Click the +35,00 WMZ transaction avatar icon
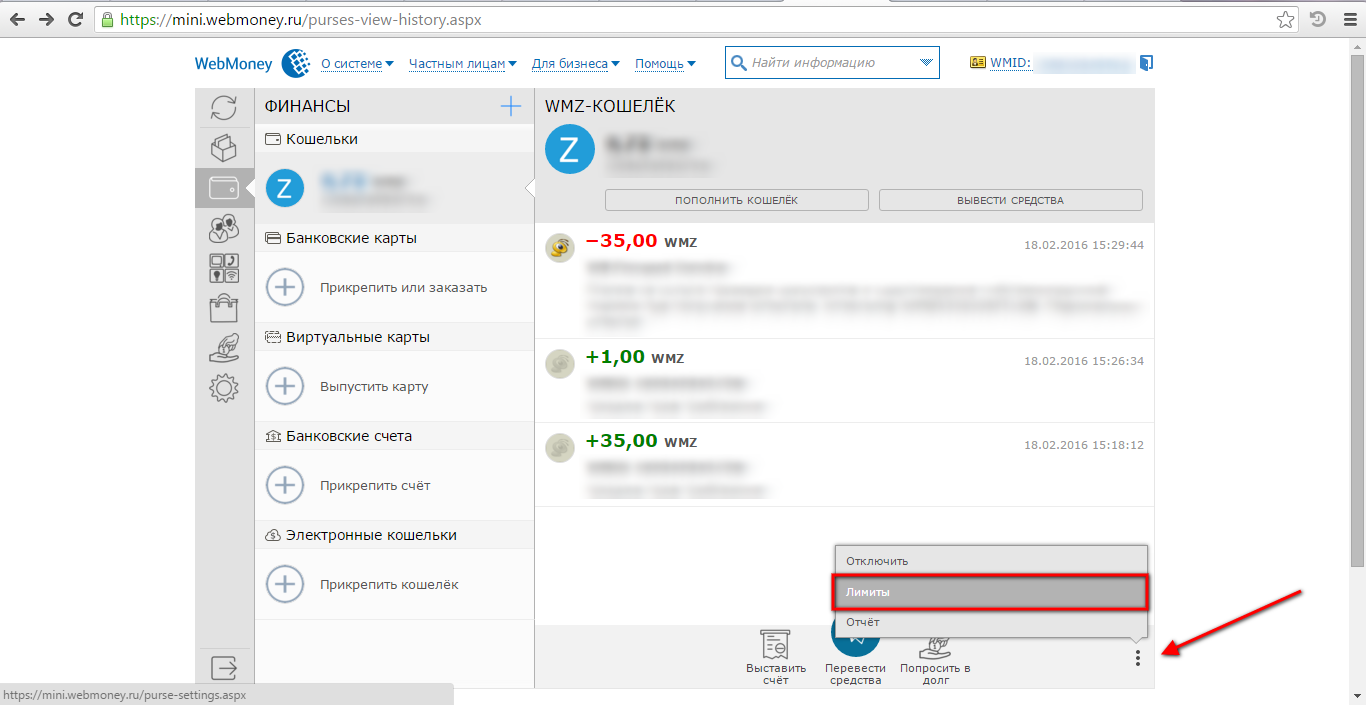The height and width of the screenshot is (705, 1366). (560, 447)
